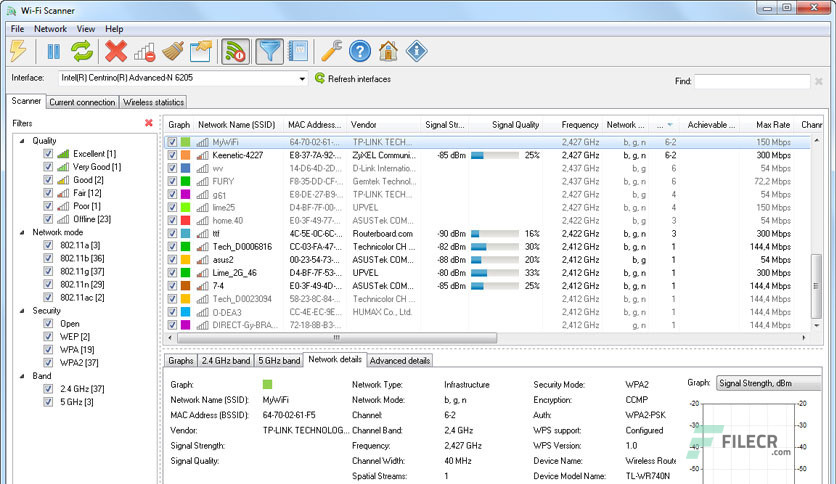Click the green color swatch for MyWiFi

click(x=186, y=142)
